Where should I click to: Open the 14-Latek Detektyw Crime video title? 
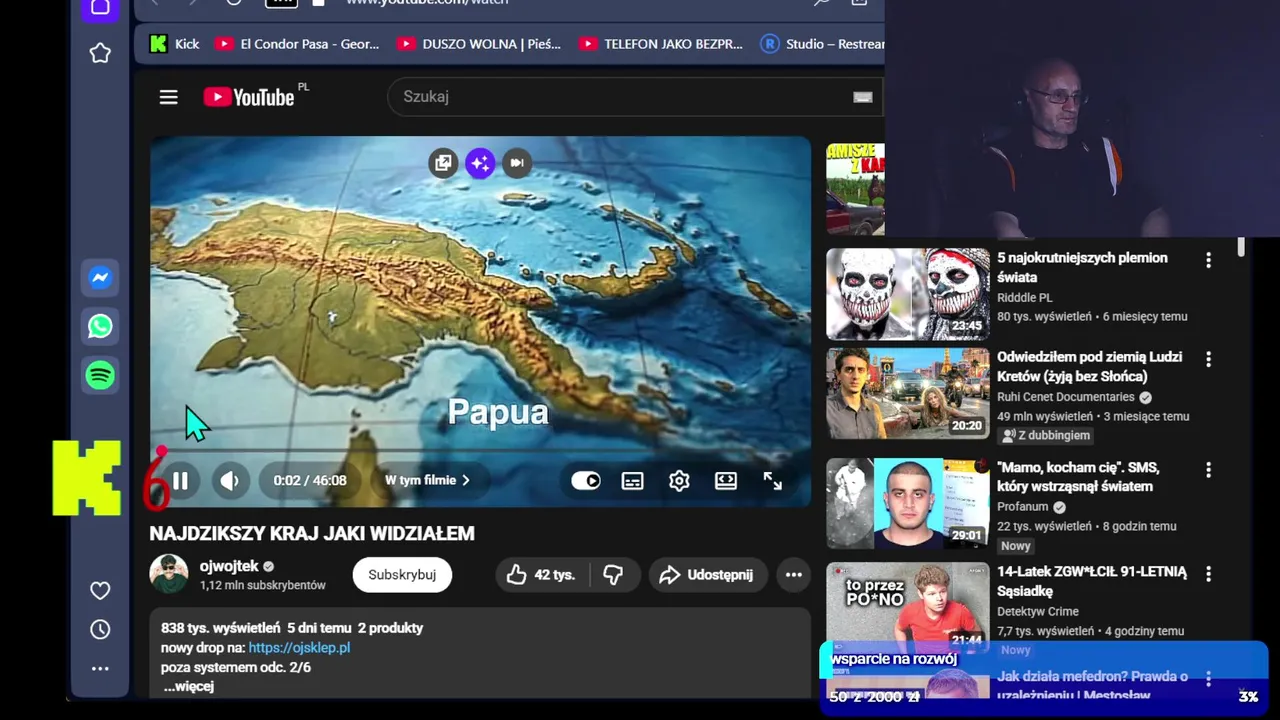tap(1092, 581)
